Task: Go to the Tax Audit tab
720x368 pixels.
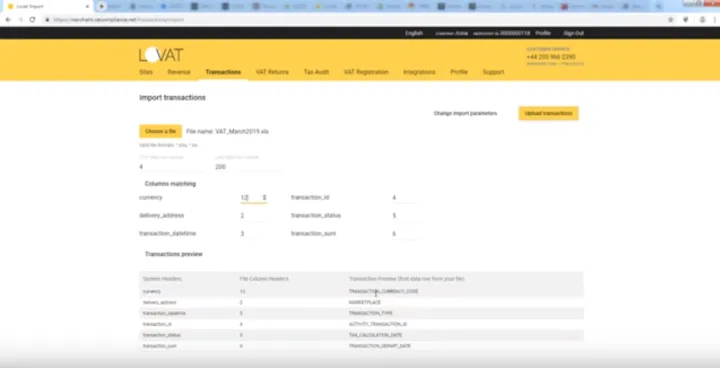Action: [316, 72]
